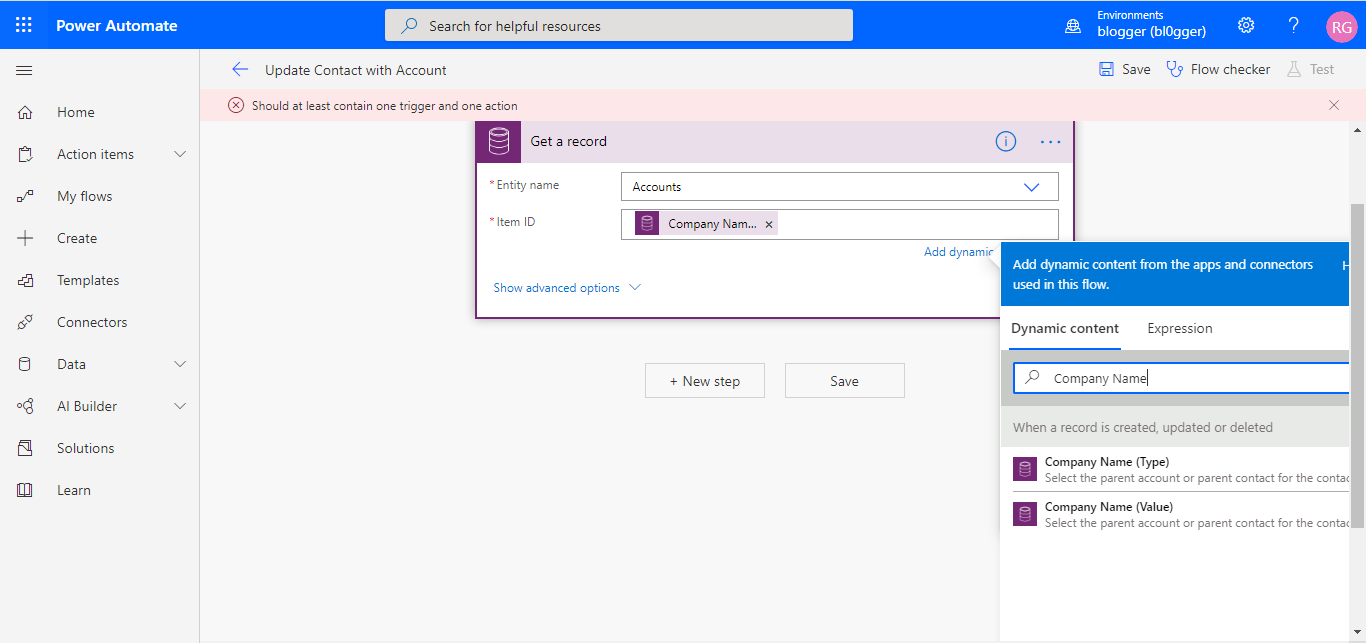Open the Get a record ellipsis menu

[x=1050, y=141]
